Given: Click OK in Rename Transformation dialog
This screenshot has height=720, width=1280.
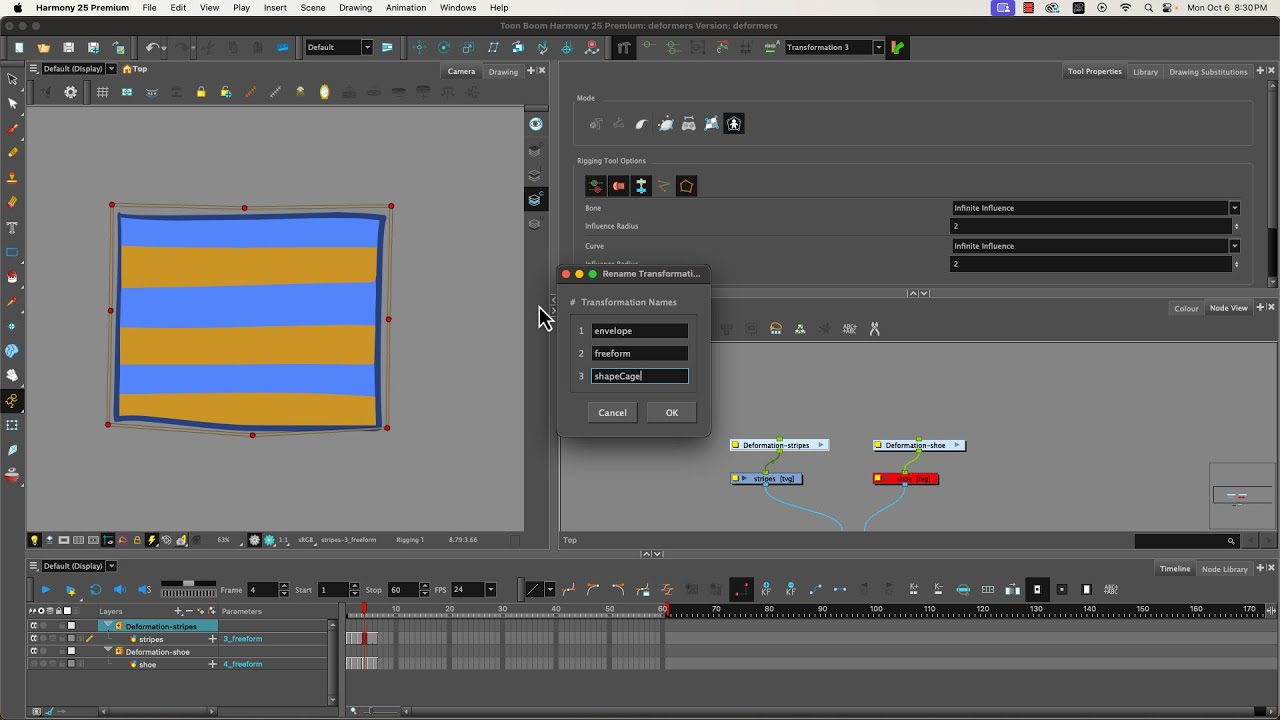Looking at the screenshot, I should click(x=672, y=412).
